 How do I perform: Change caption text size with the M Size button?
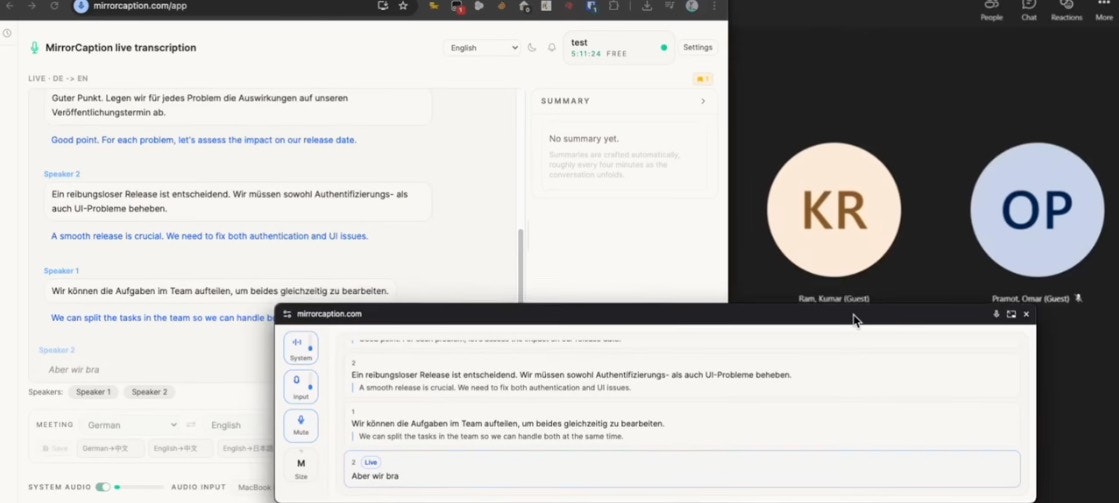pos(300,467)
